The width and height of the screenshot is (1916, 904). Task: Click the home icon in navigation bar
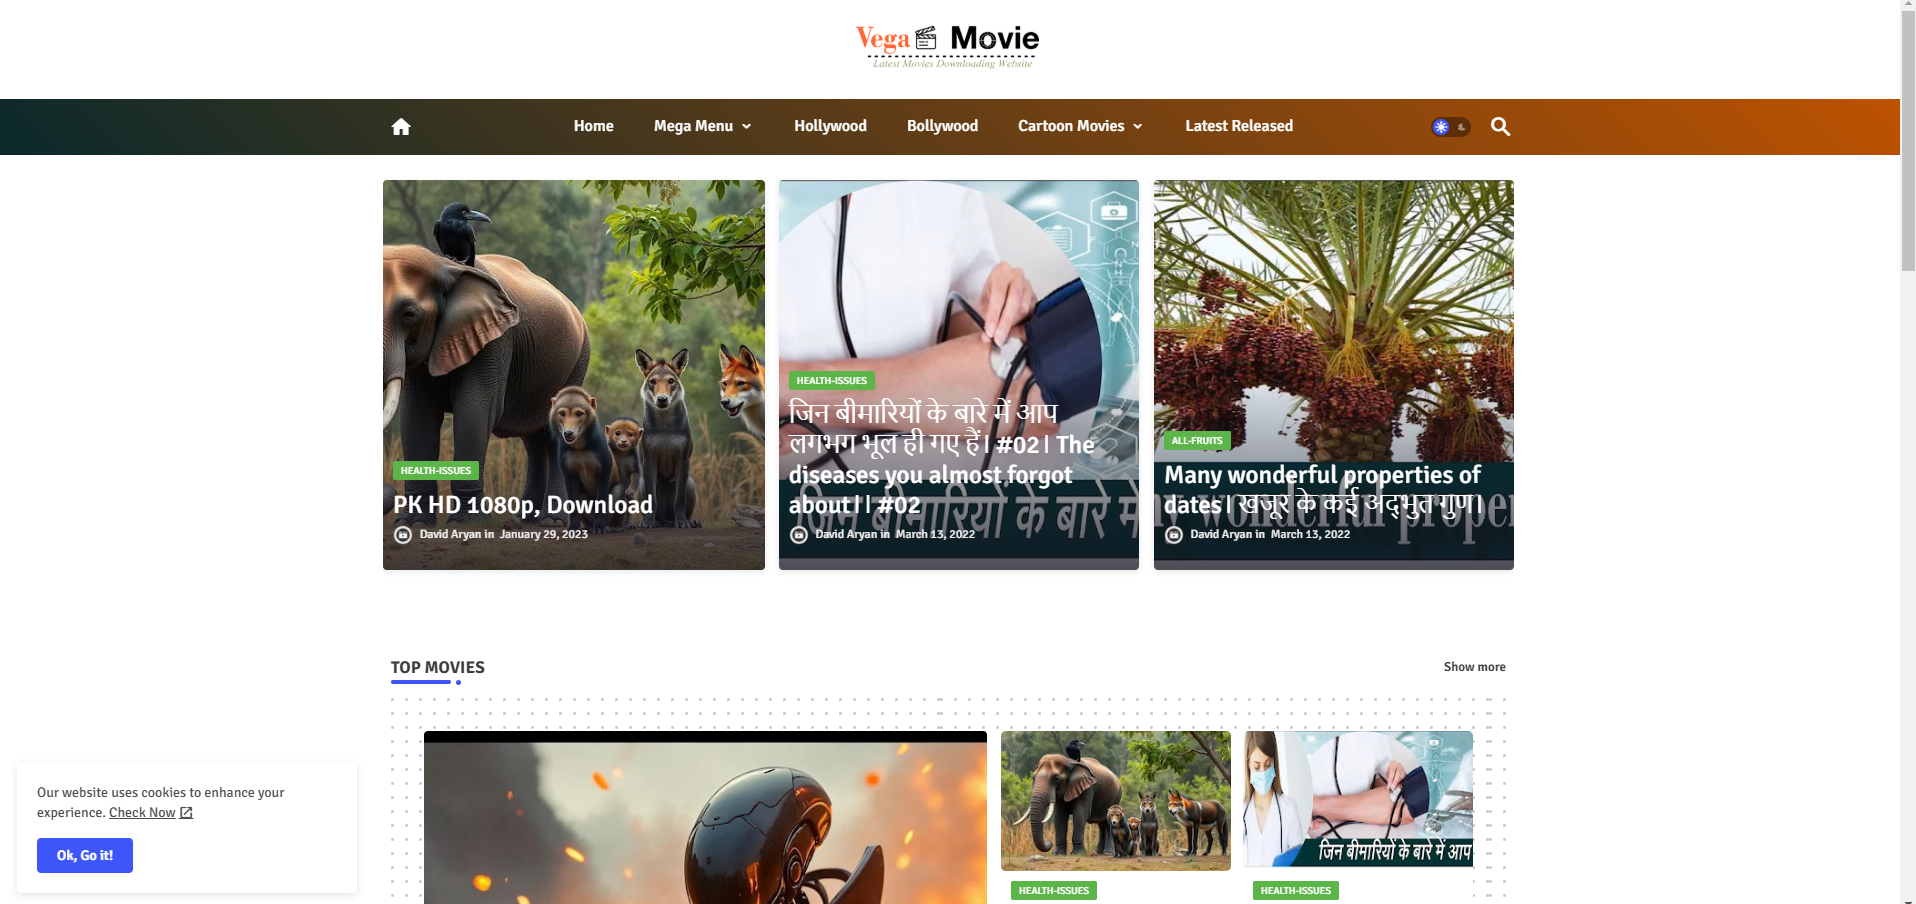(x=401, y=126)
